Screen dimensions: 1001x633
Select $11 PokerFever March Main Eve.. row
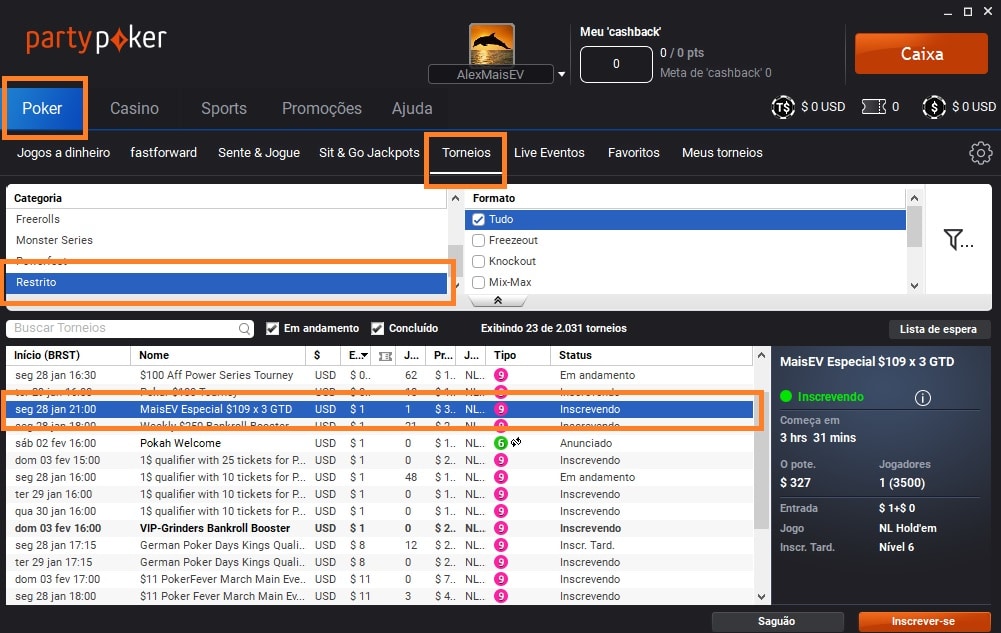pos(380,579)
